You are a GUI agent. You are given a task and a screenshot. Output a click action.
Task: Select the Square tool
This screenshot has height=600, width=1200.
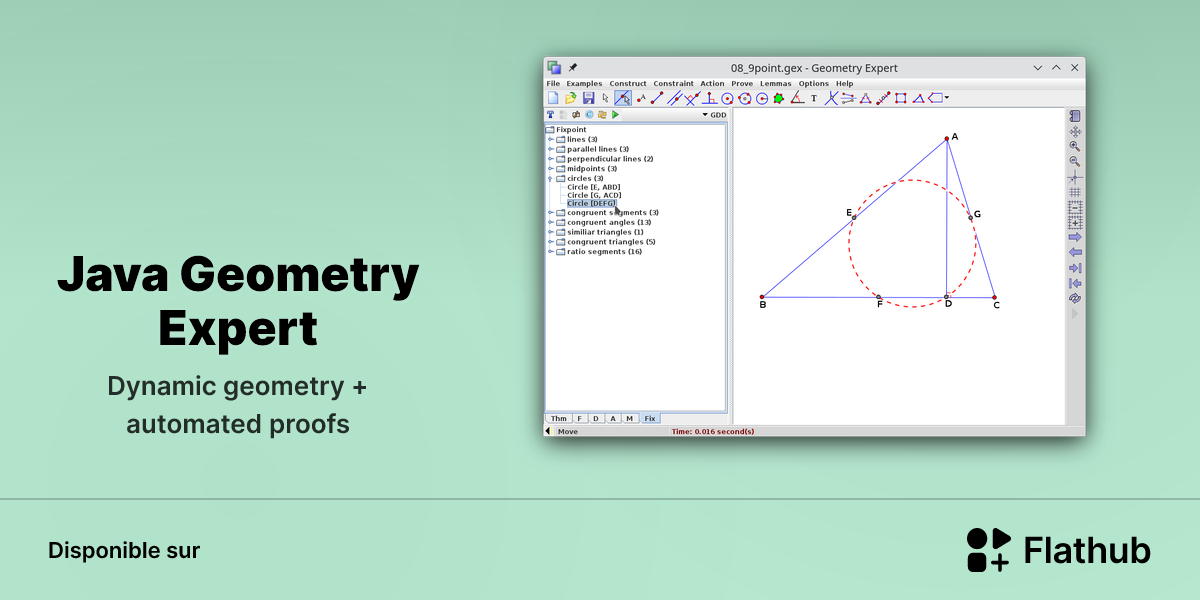[901, 98]
